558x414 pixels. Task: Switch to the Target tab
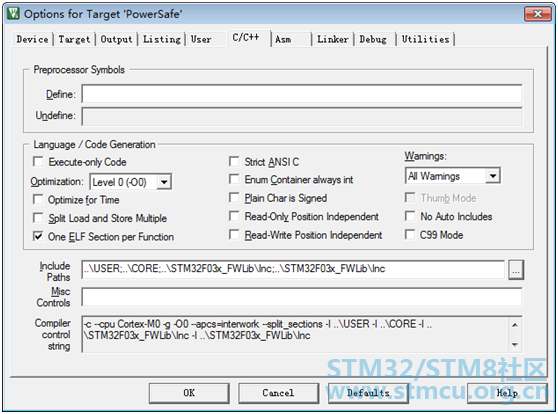(74, 39)
